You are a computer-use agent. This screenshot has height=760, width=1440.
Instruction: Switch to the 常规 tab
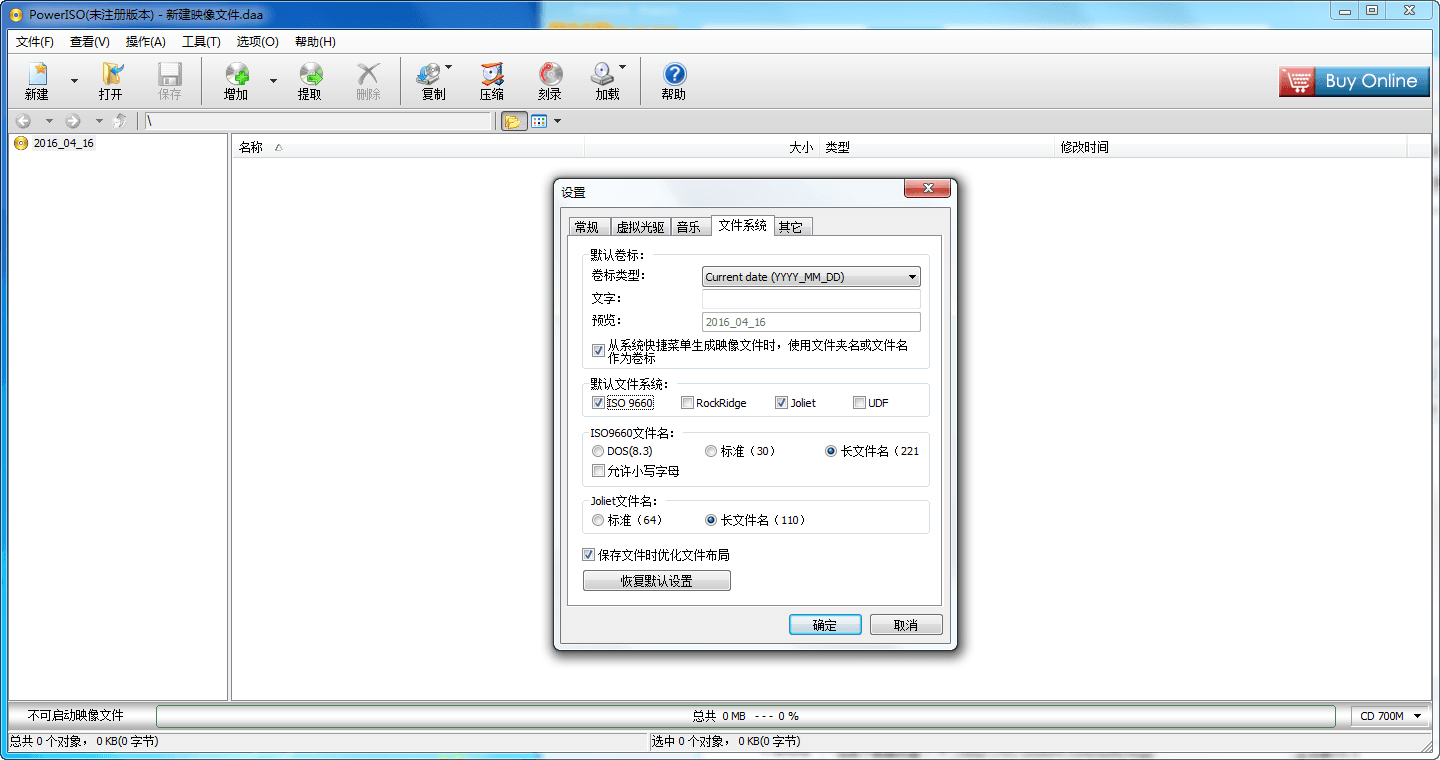pyautogui.click(x=587, y=227)
